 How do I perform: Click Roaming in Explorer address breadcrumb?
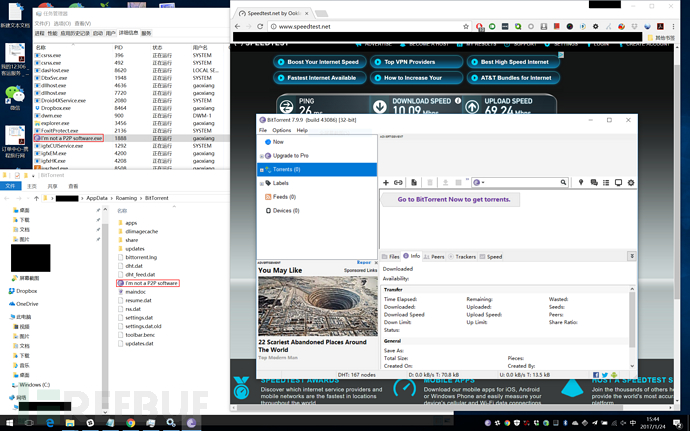coord(126,198)
